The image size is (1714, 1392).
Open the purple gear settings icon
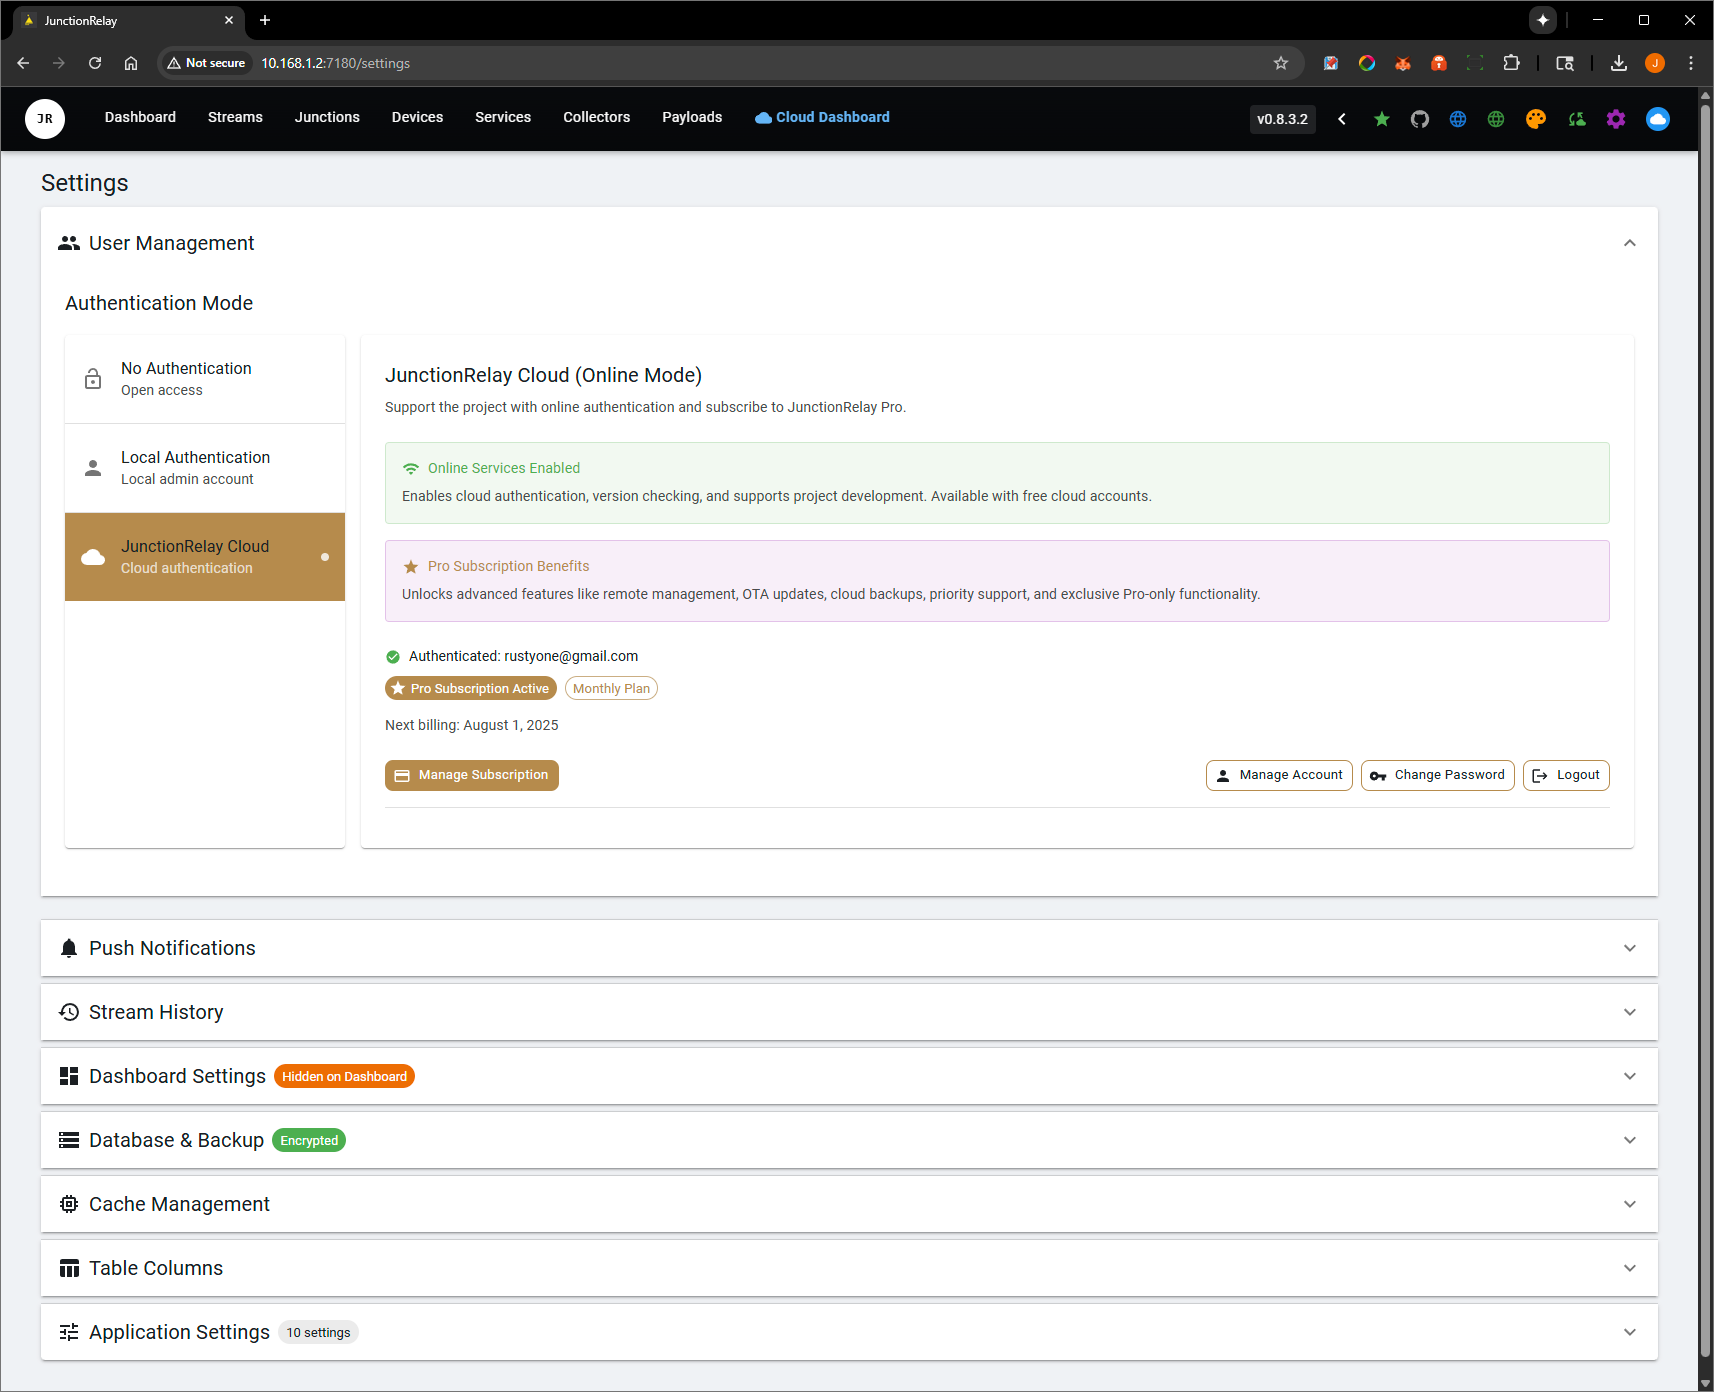(x=1616, y=119)
